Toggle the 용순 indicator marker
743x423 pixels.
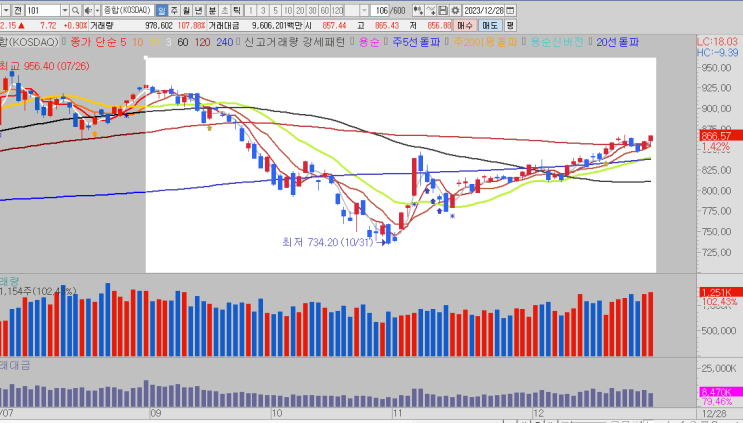coord(352,42)
